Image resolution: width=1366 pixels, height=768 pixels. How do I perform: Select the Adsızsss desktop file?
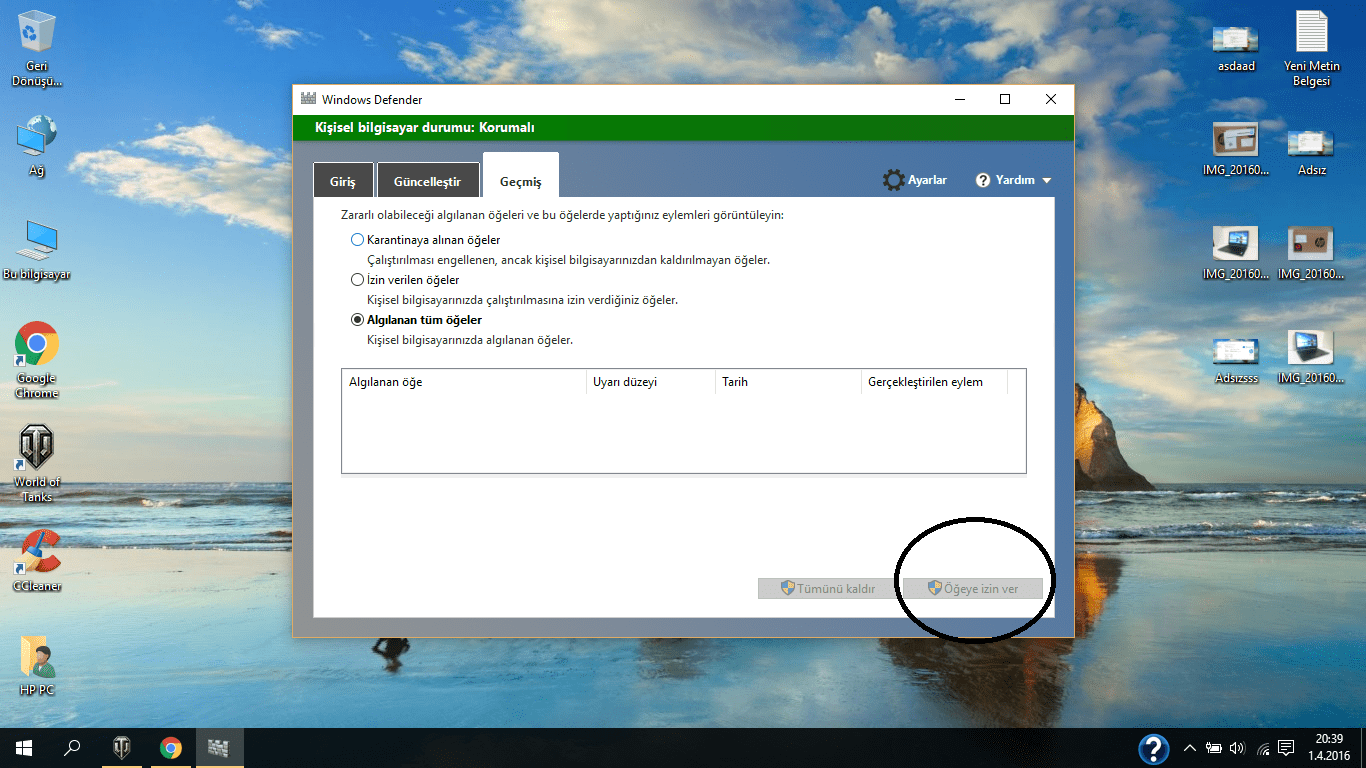(1235, 360)
